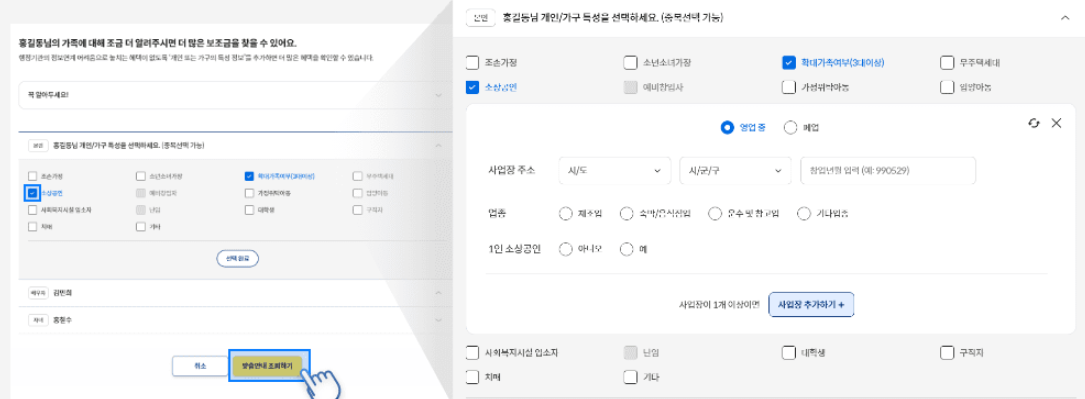Check 대학생 in the enlarged right panel
The height and width of the screenshot is (399, 1085).
coord(788,353)
